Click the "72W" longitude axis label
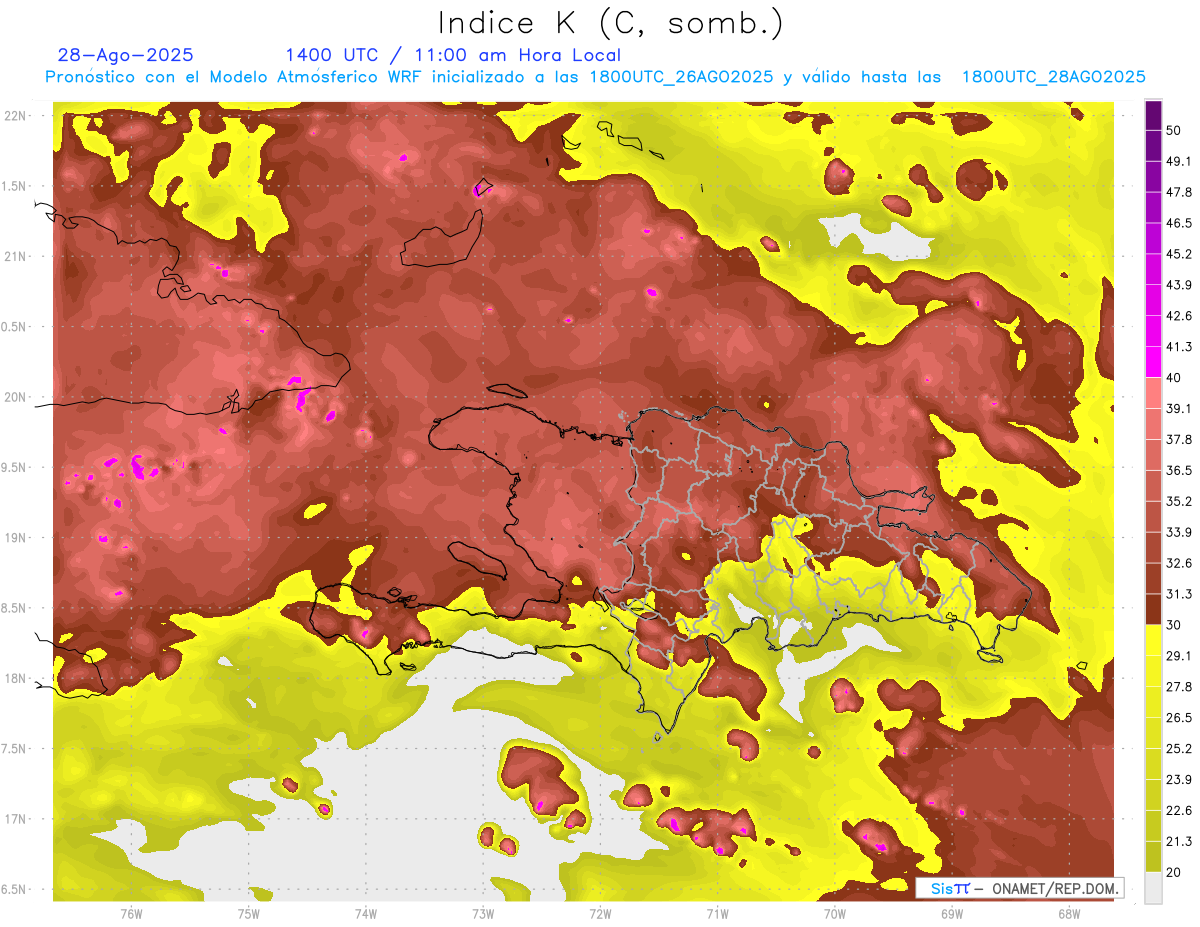The height and width of the screenshot is (927, 1200). pyautogui.click(x=600, y=914)
